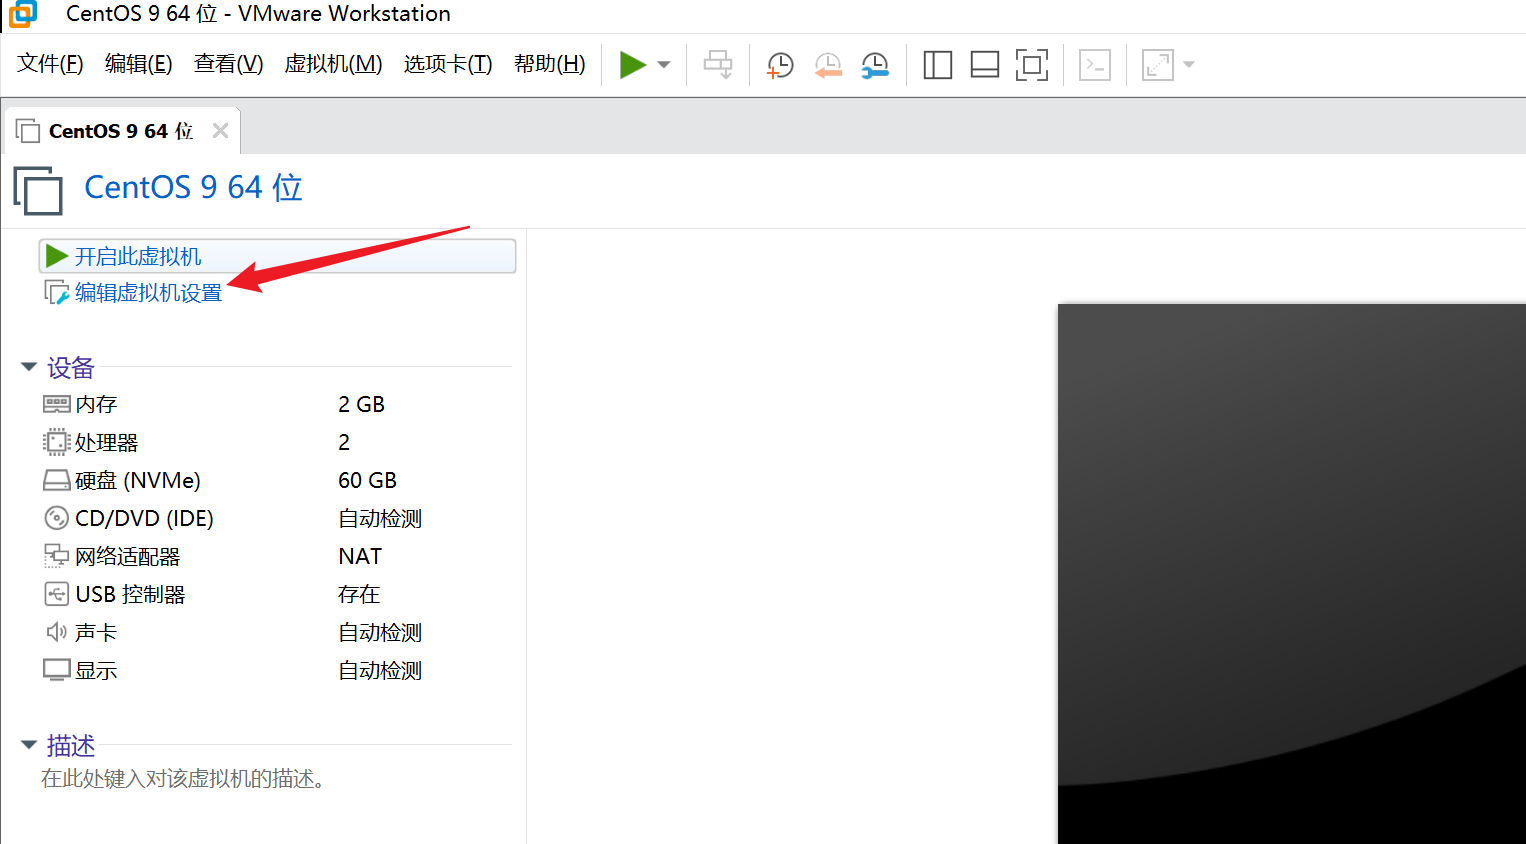Open the 编辑(E) menu
Viewport: 1526px width, 844px height.
[x=138, y=64]
